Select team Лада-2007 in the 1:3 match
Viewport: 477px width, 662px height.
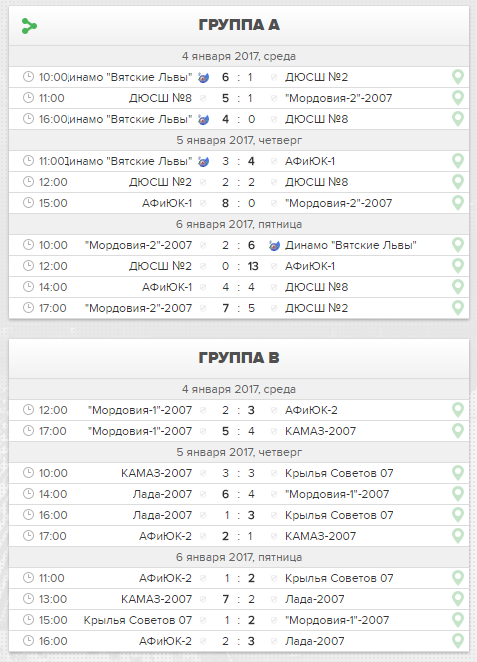pyautogui.click(x=162, y=515)
